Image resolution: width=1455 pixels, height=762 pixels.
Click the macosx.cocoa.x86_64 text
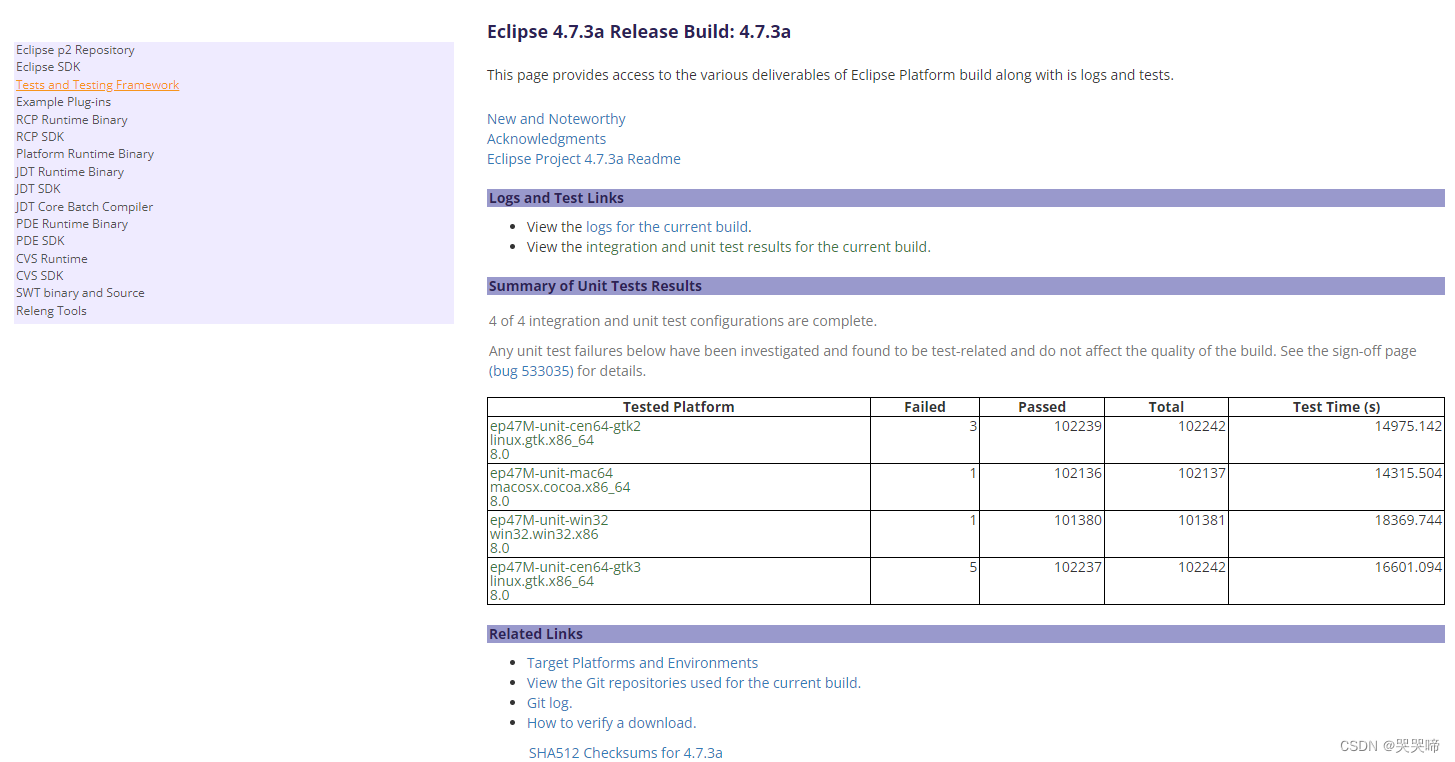pos(560,487)
